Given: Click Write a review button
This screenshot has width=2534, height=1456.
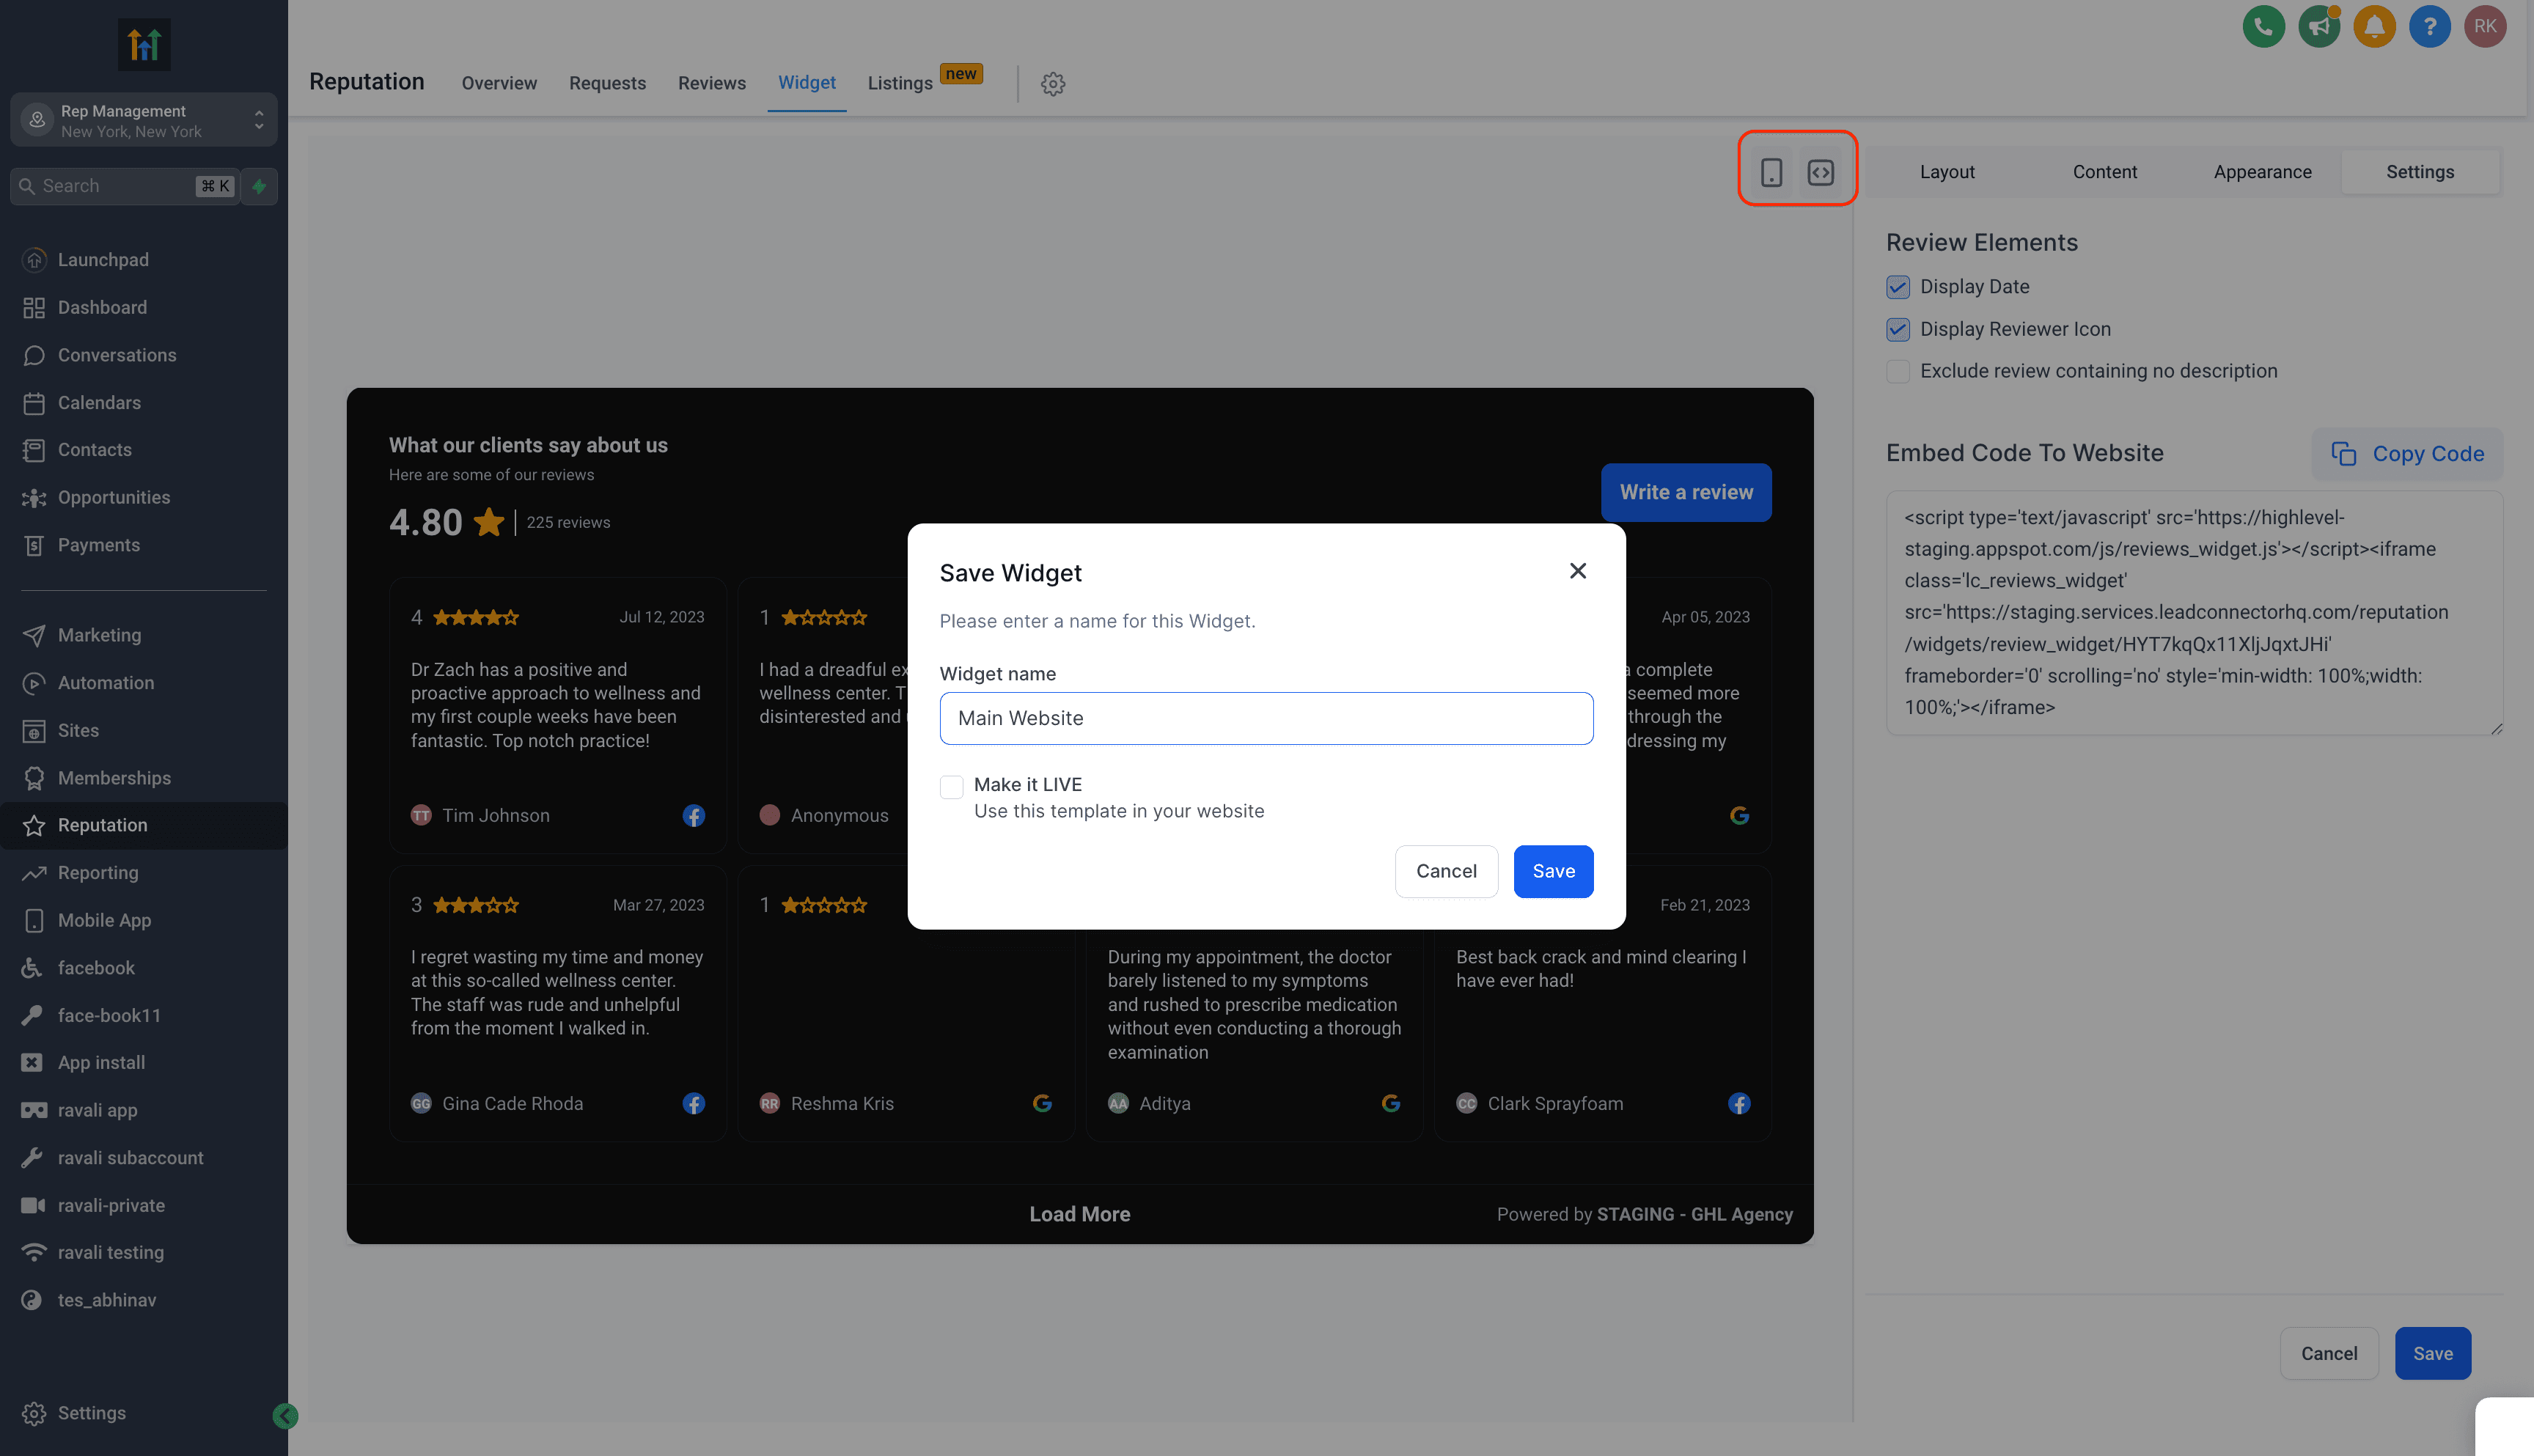Looking at the screenshot, I should click(1686, 492).
